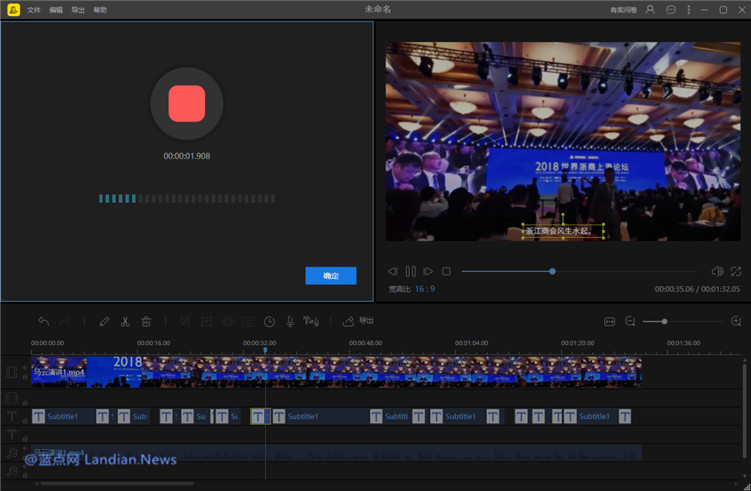Click the blue 确定 button
Image resolution: width=751 pixels, height=491 pixels.
(x=330, y=275)
